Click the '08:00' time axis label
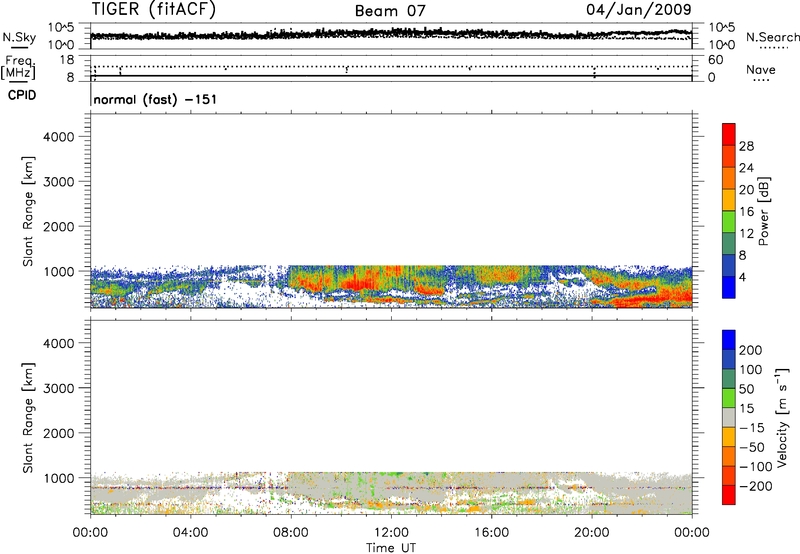 point(291,533)
